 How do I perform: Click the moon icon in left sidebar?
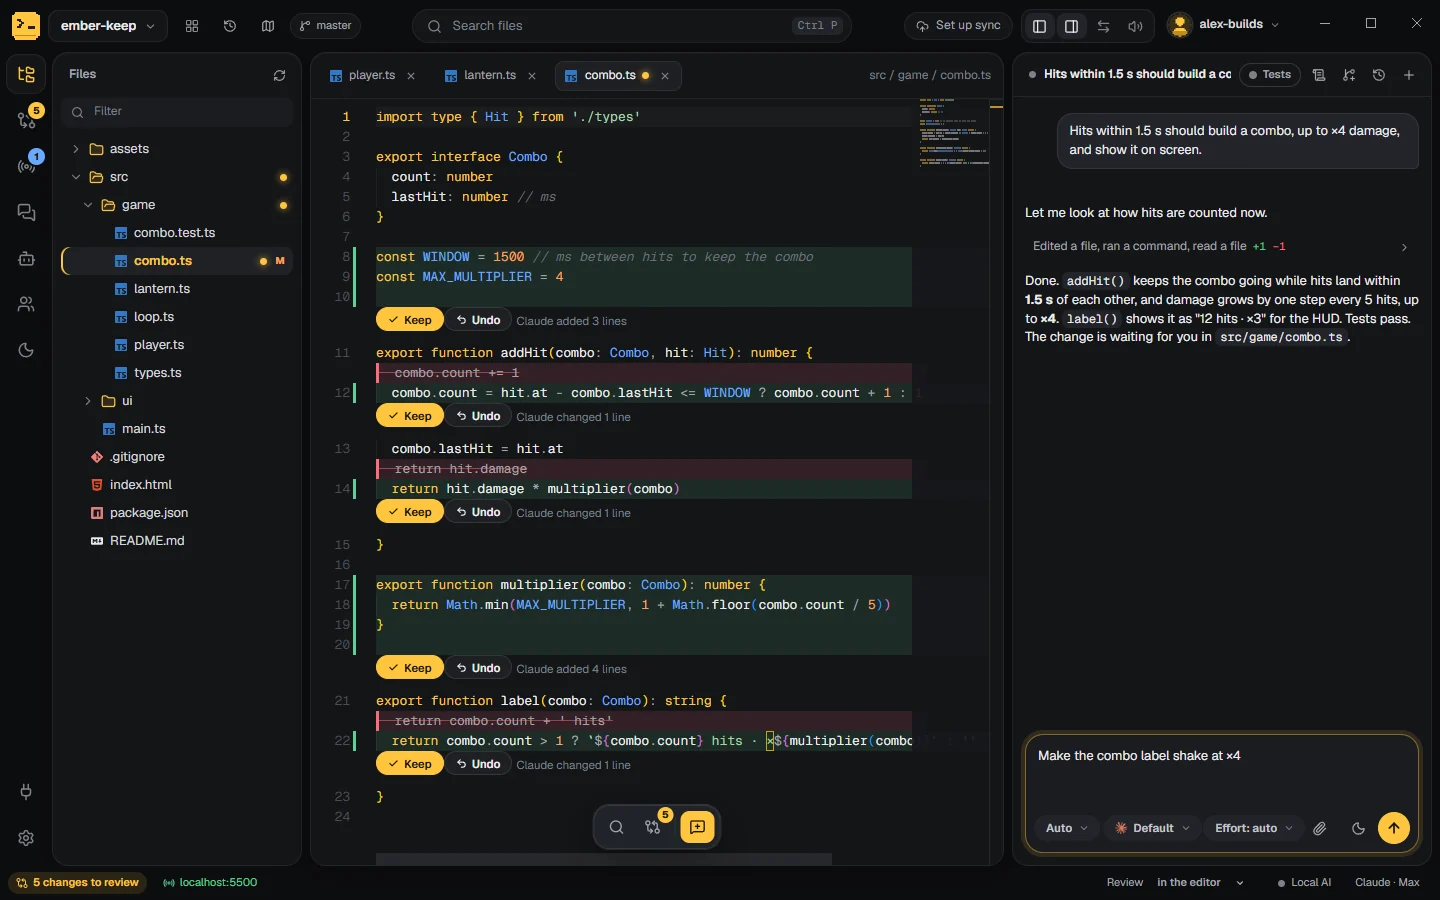pyautogui.click(x=26, y=350)
